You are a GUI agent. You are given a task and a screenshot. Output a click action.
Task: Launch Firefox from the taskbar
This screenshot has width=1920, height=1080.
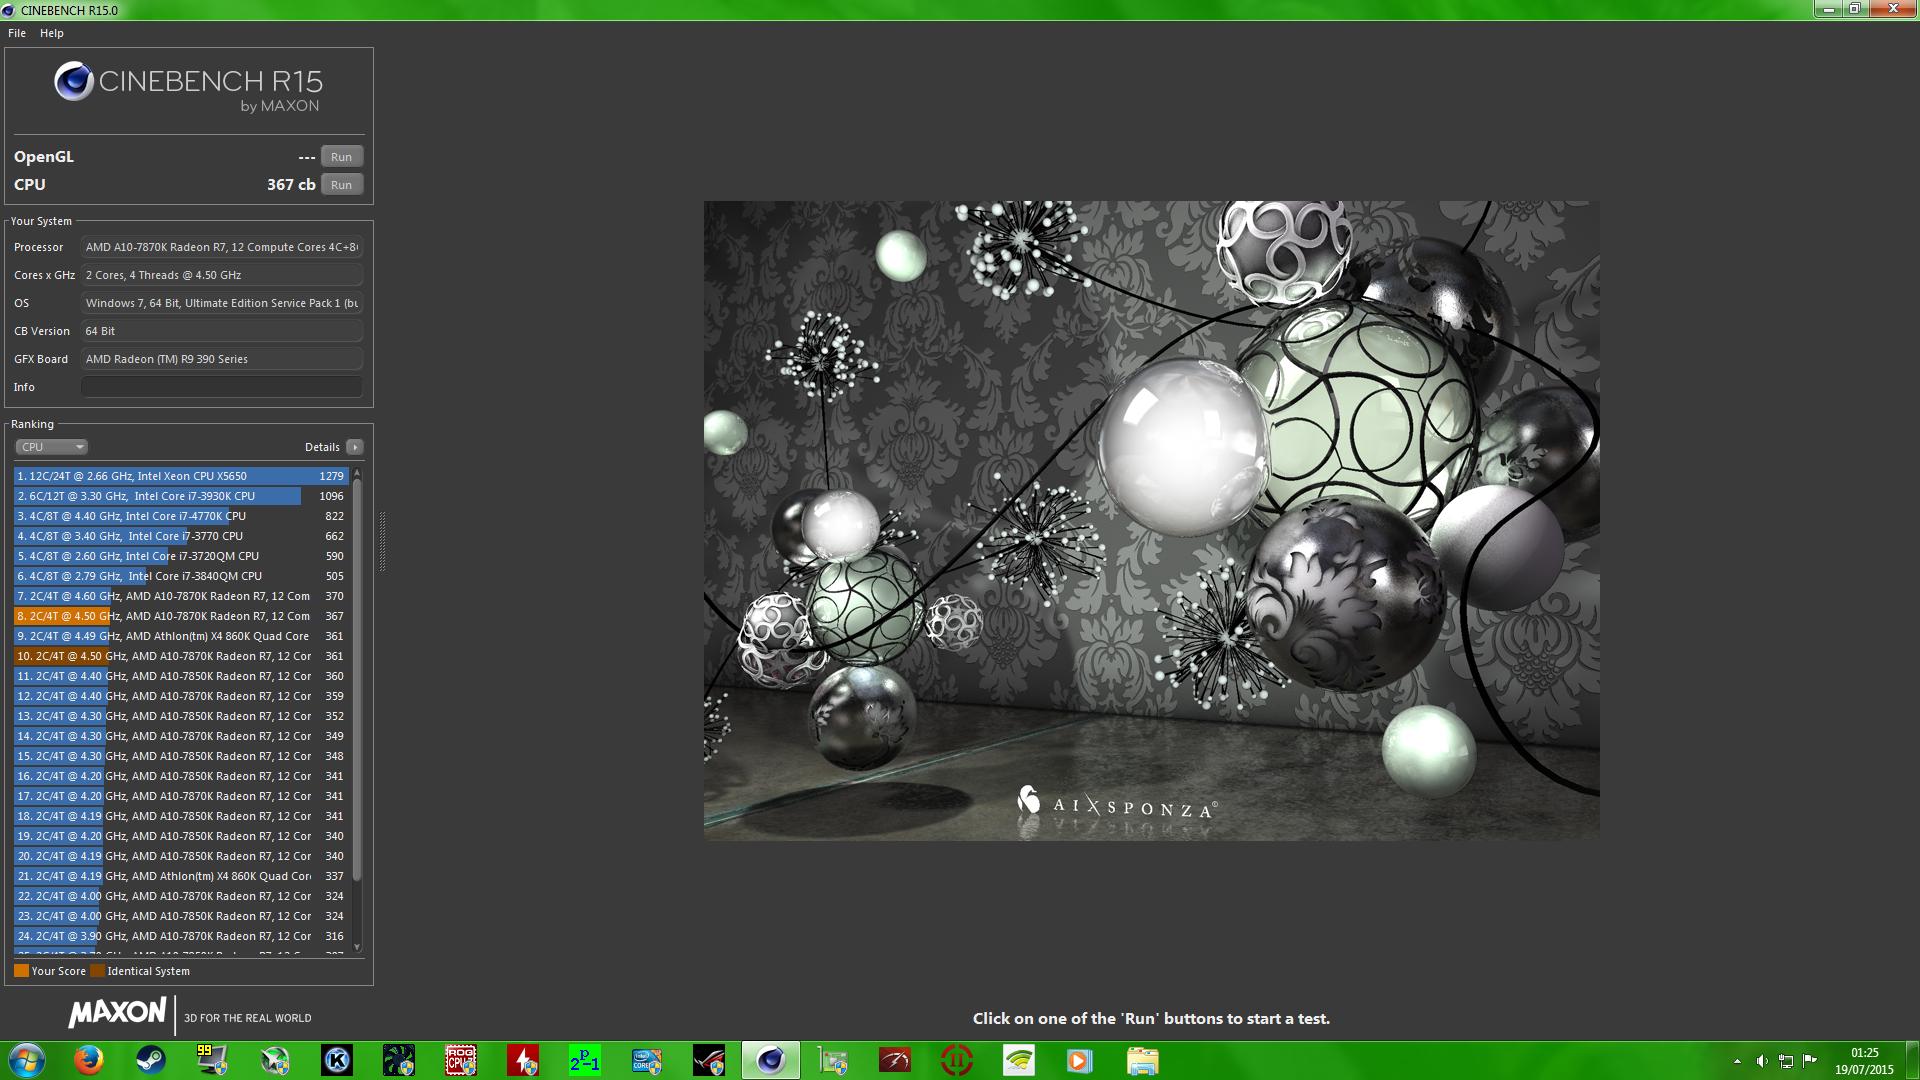(89, 1061)
